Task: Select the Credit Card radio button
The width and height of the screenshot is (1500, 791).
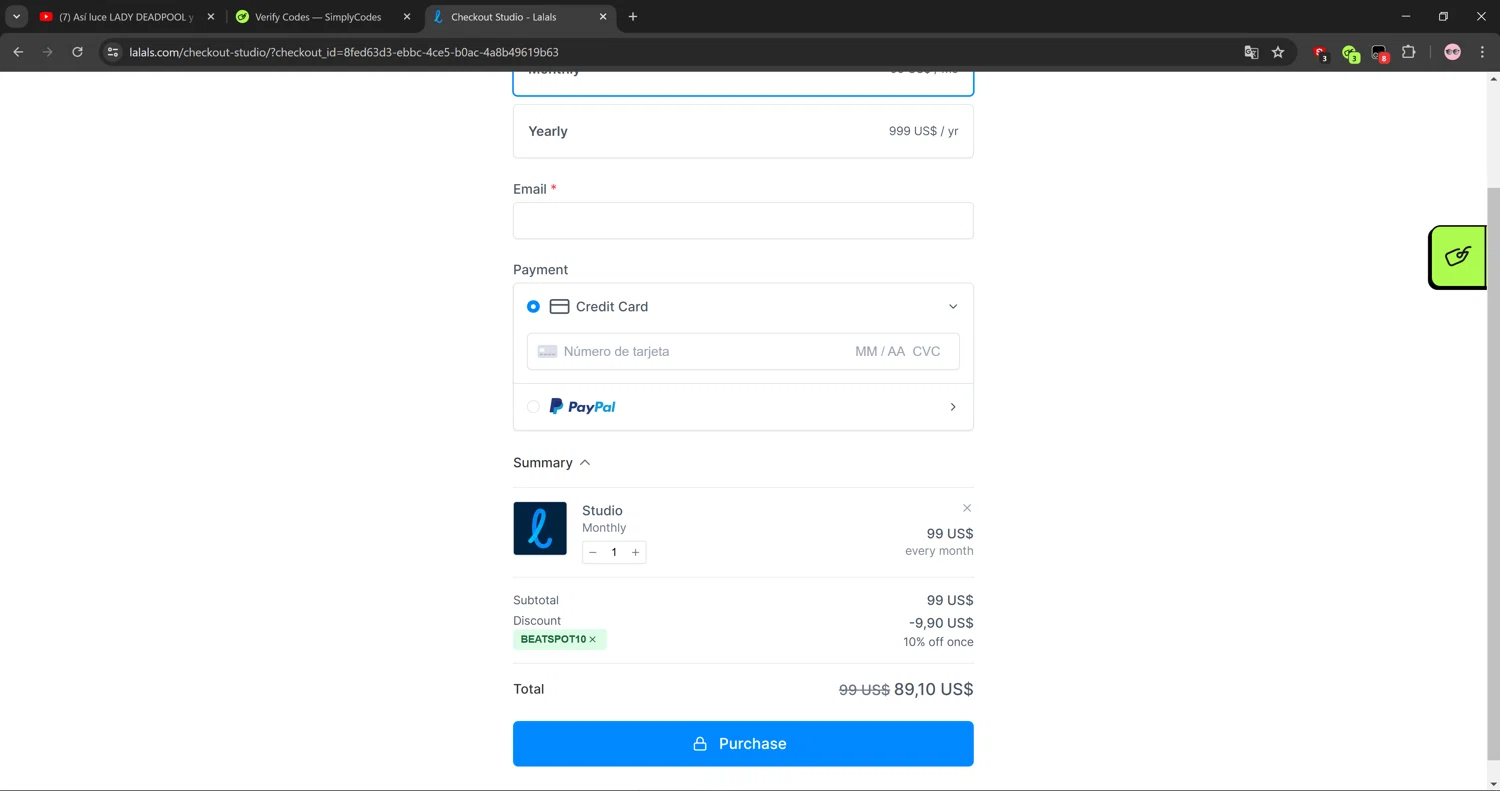Action: (x=533, y=307)
